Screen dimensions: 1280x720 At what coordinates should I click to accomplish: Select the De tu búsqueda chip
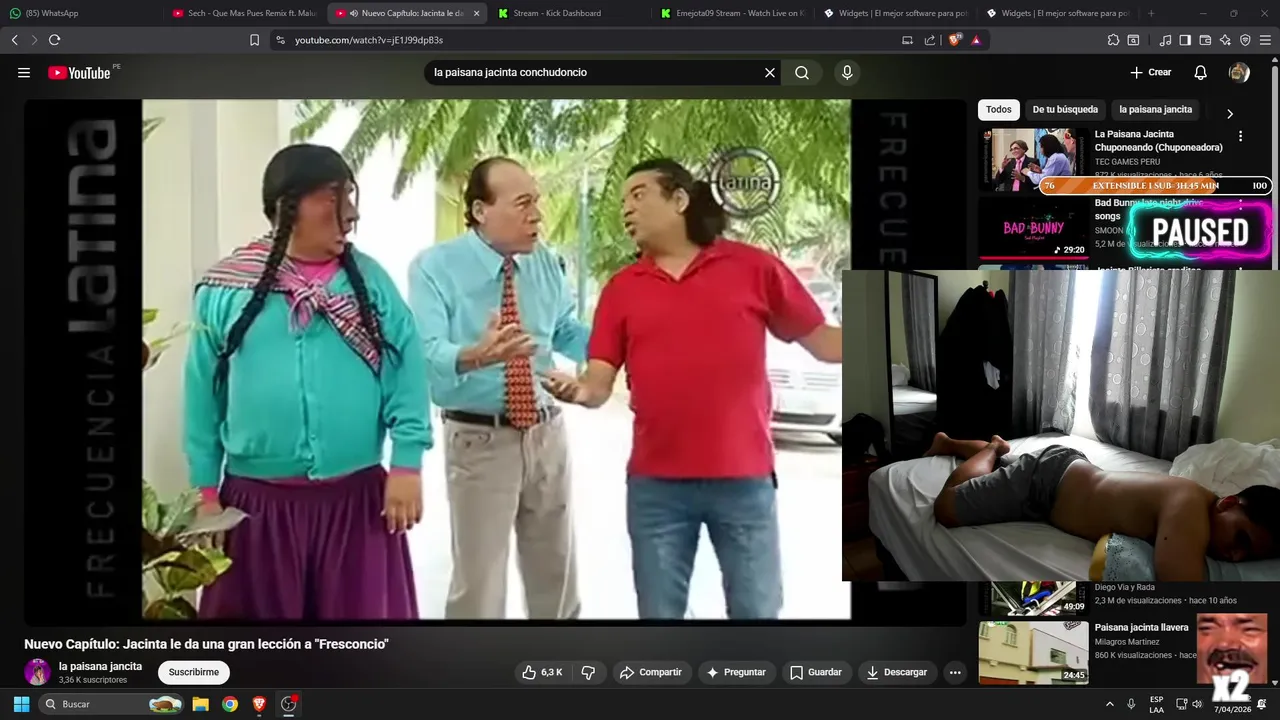[x=1065, y=109]
